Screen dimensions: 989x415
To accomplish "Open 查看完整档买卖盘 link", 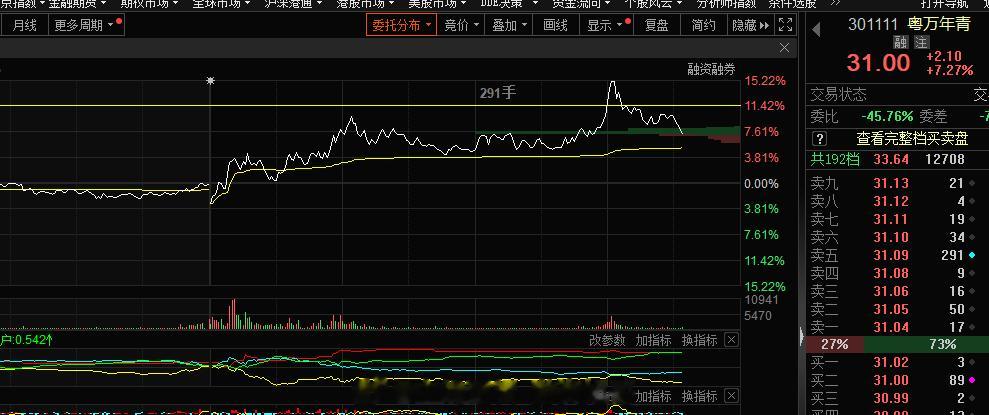I will (912, 138).
